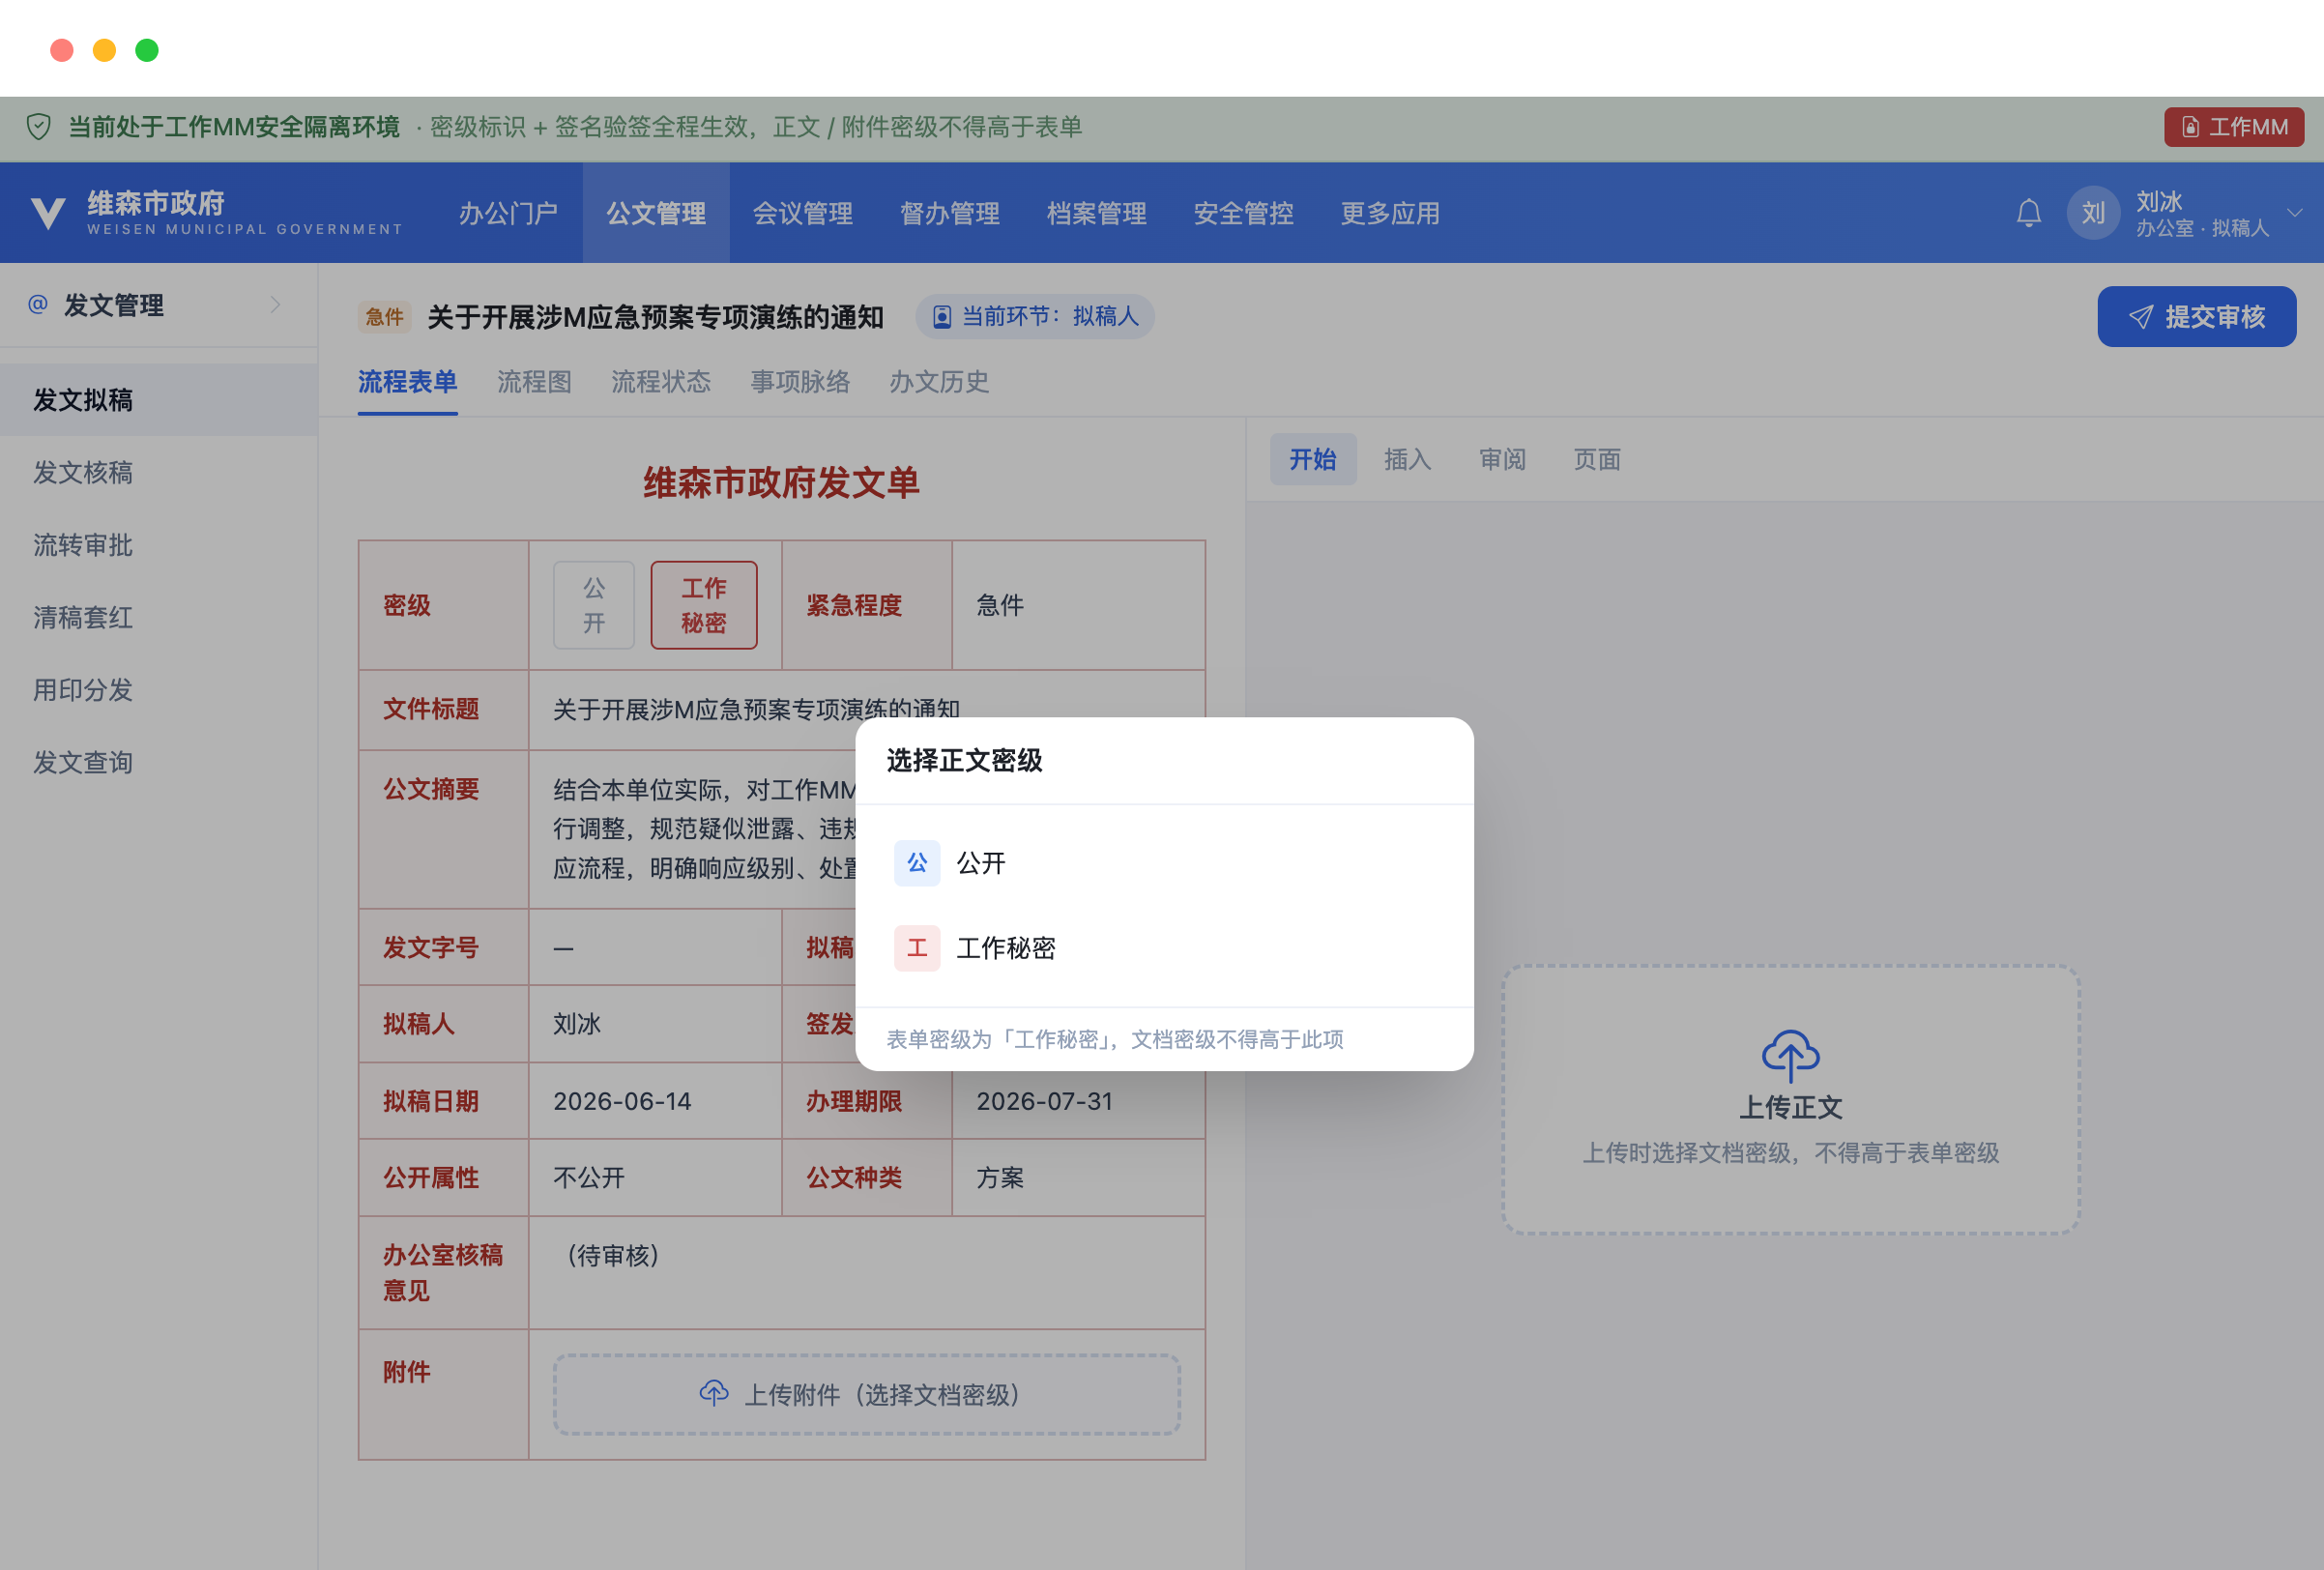
Task: Select 工作秘密 option in the classification dialog
Action: point(1164,948)
